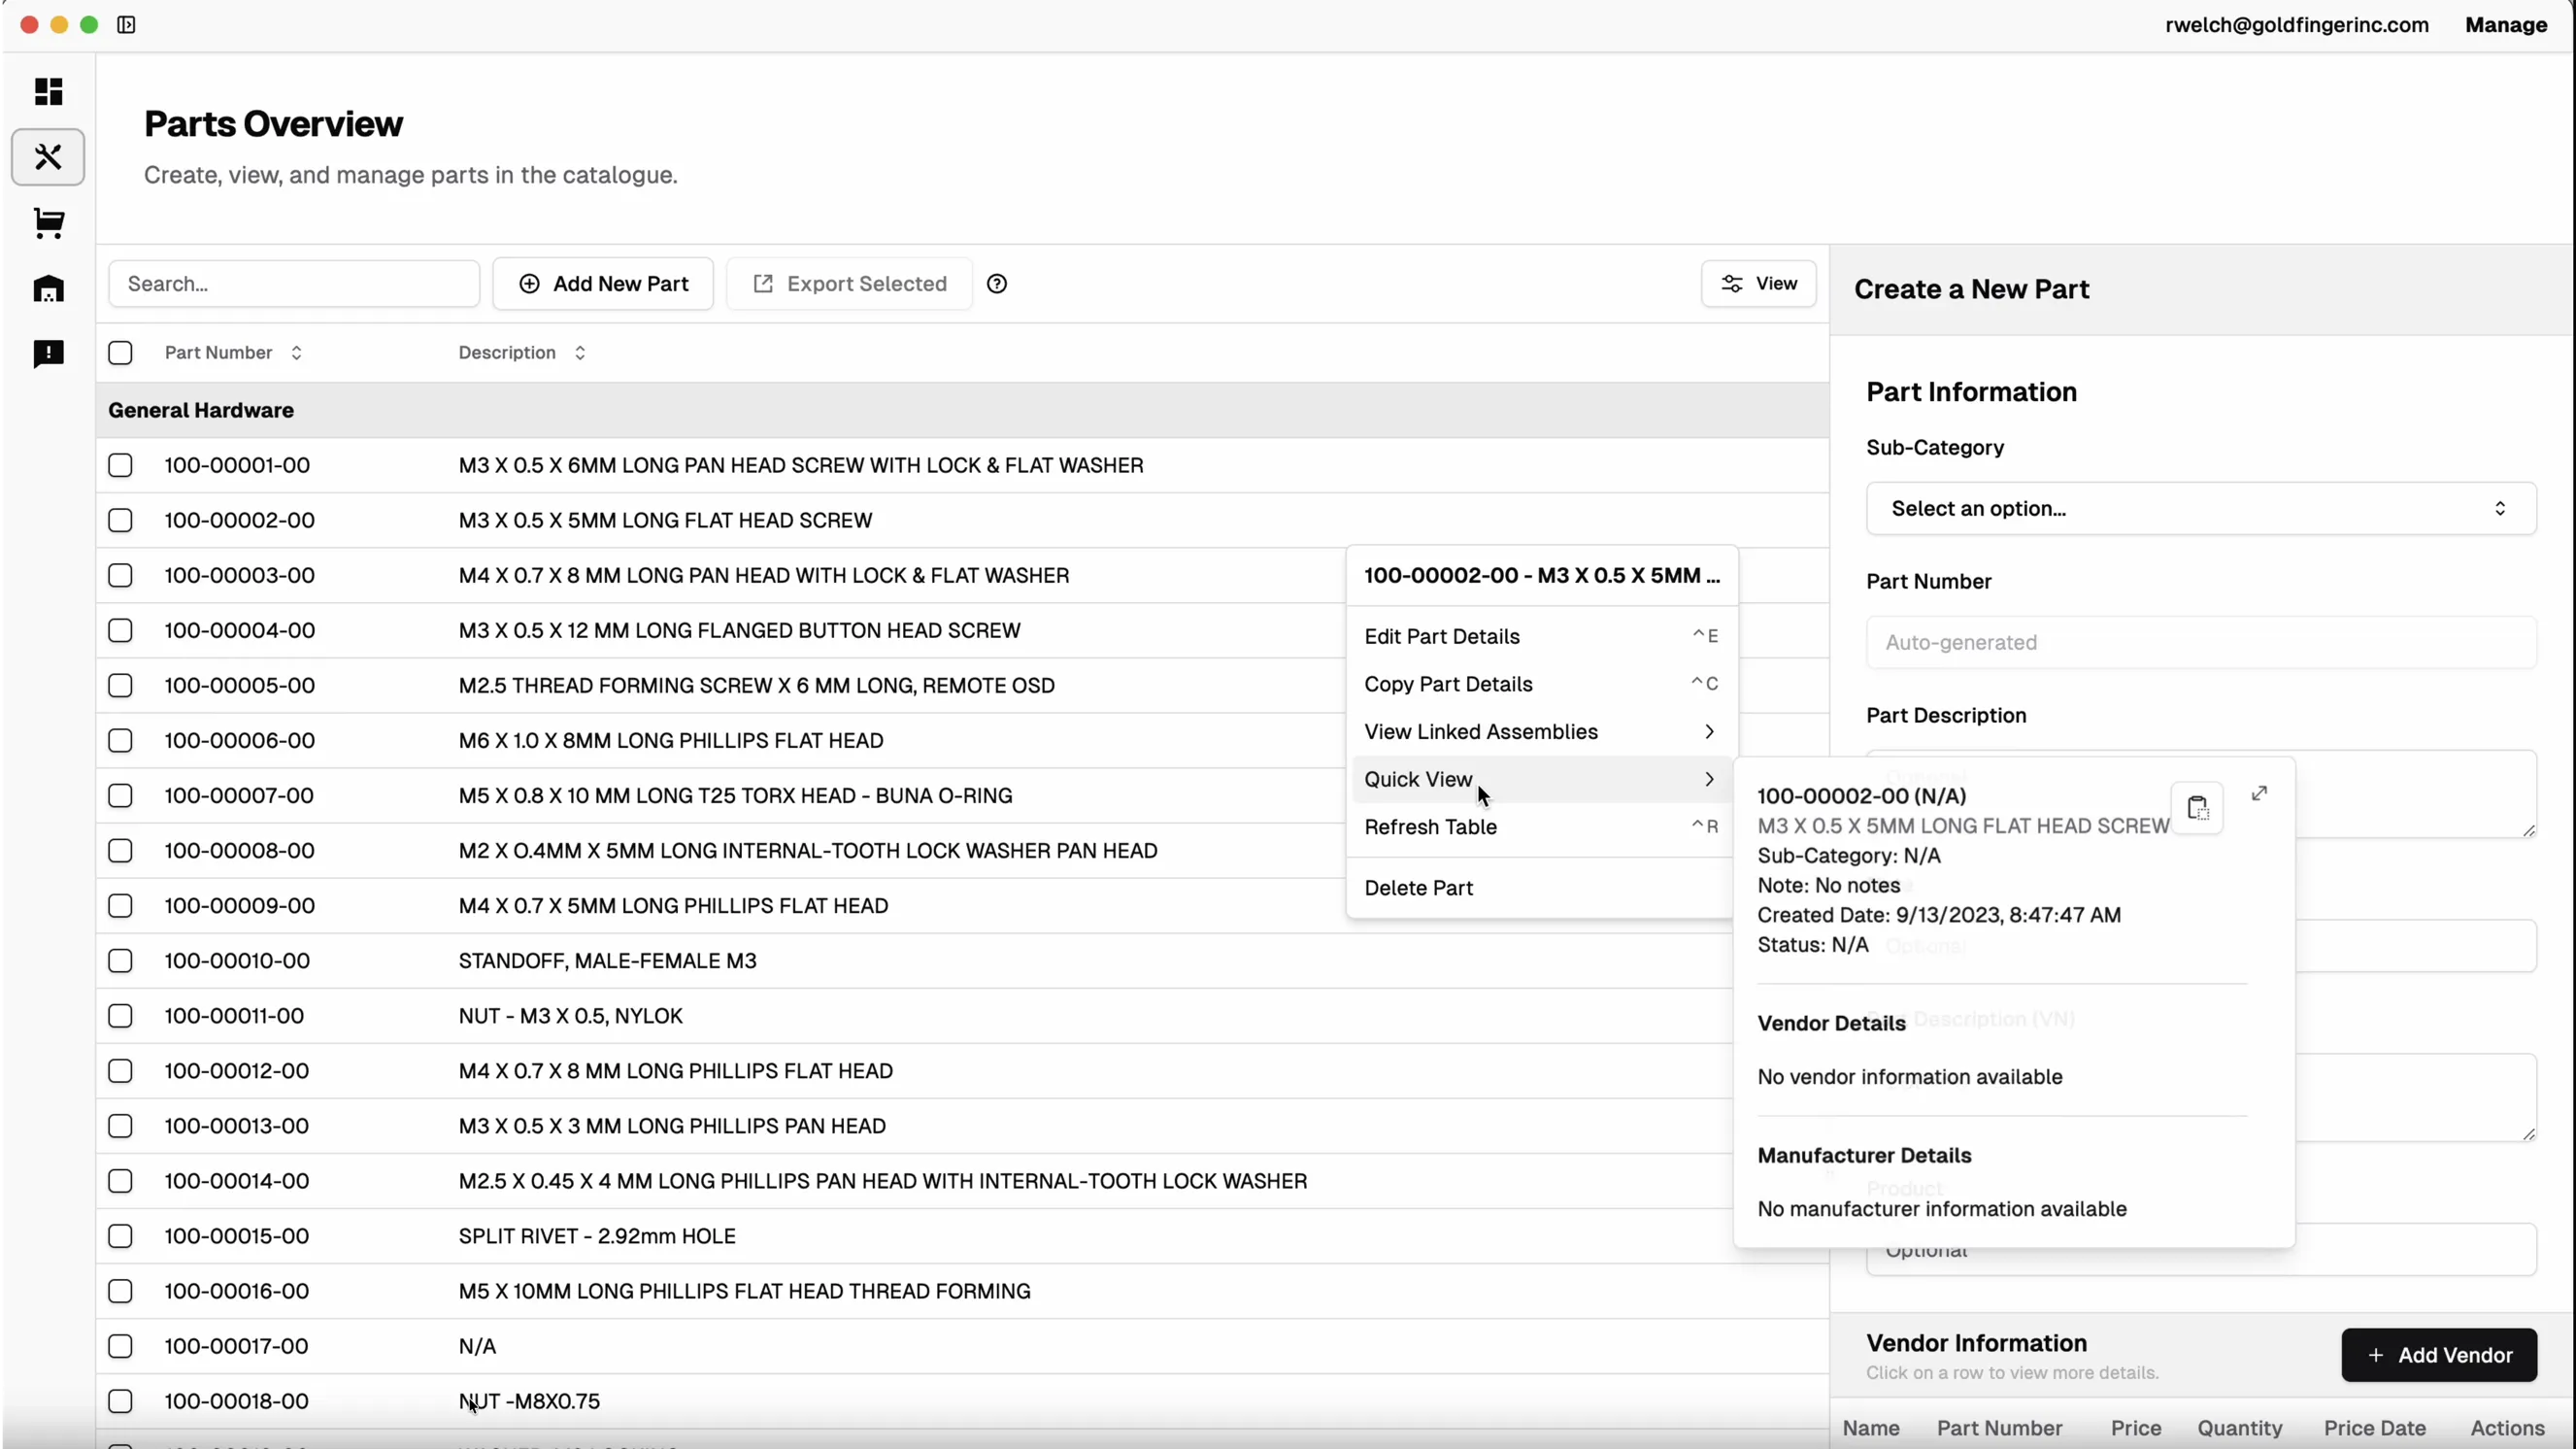The height and width of the screenshot is (1449, 2576).
Task: Open the warehouse inventory icon in the sidebar
Action: [48, 289]
